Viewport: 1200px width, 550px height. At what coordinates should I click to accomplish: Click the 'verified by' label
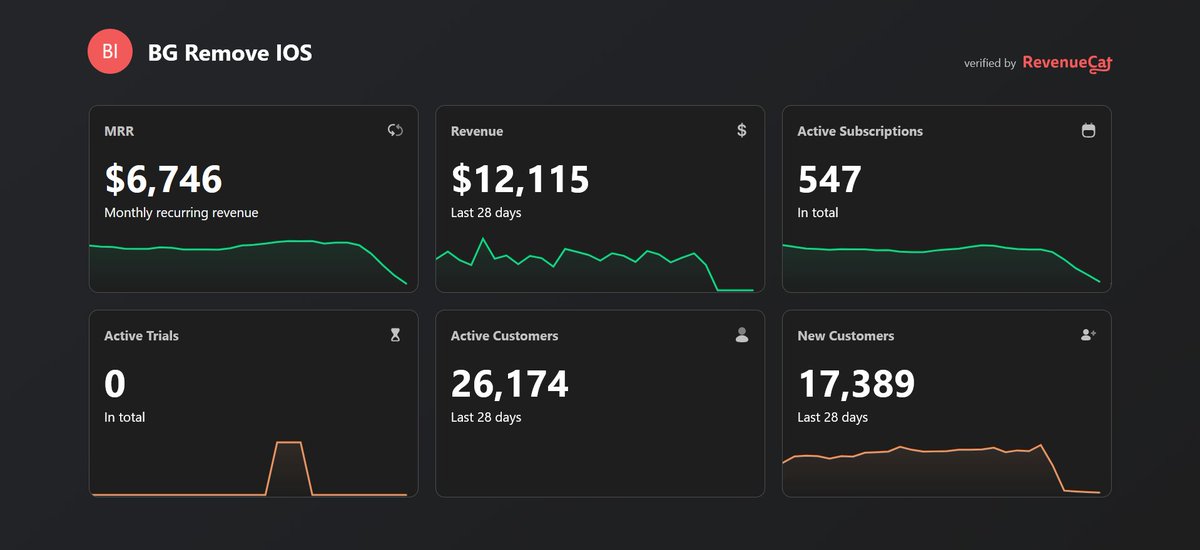(990, 63)
